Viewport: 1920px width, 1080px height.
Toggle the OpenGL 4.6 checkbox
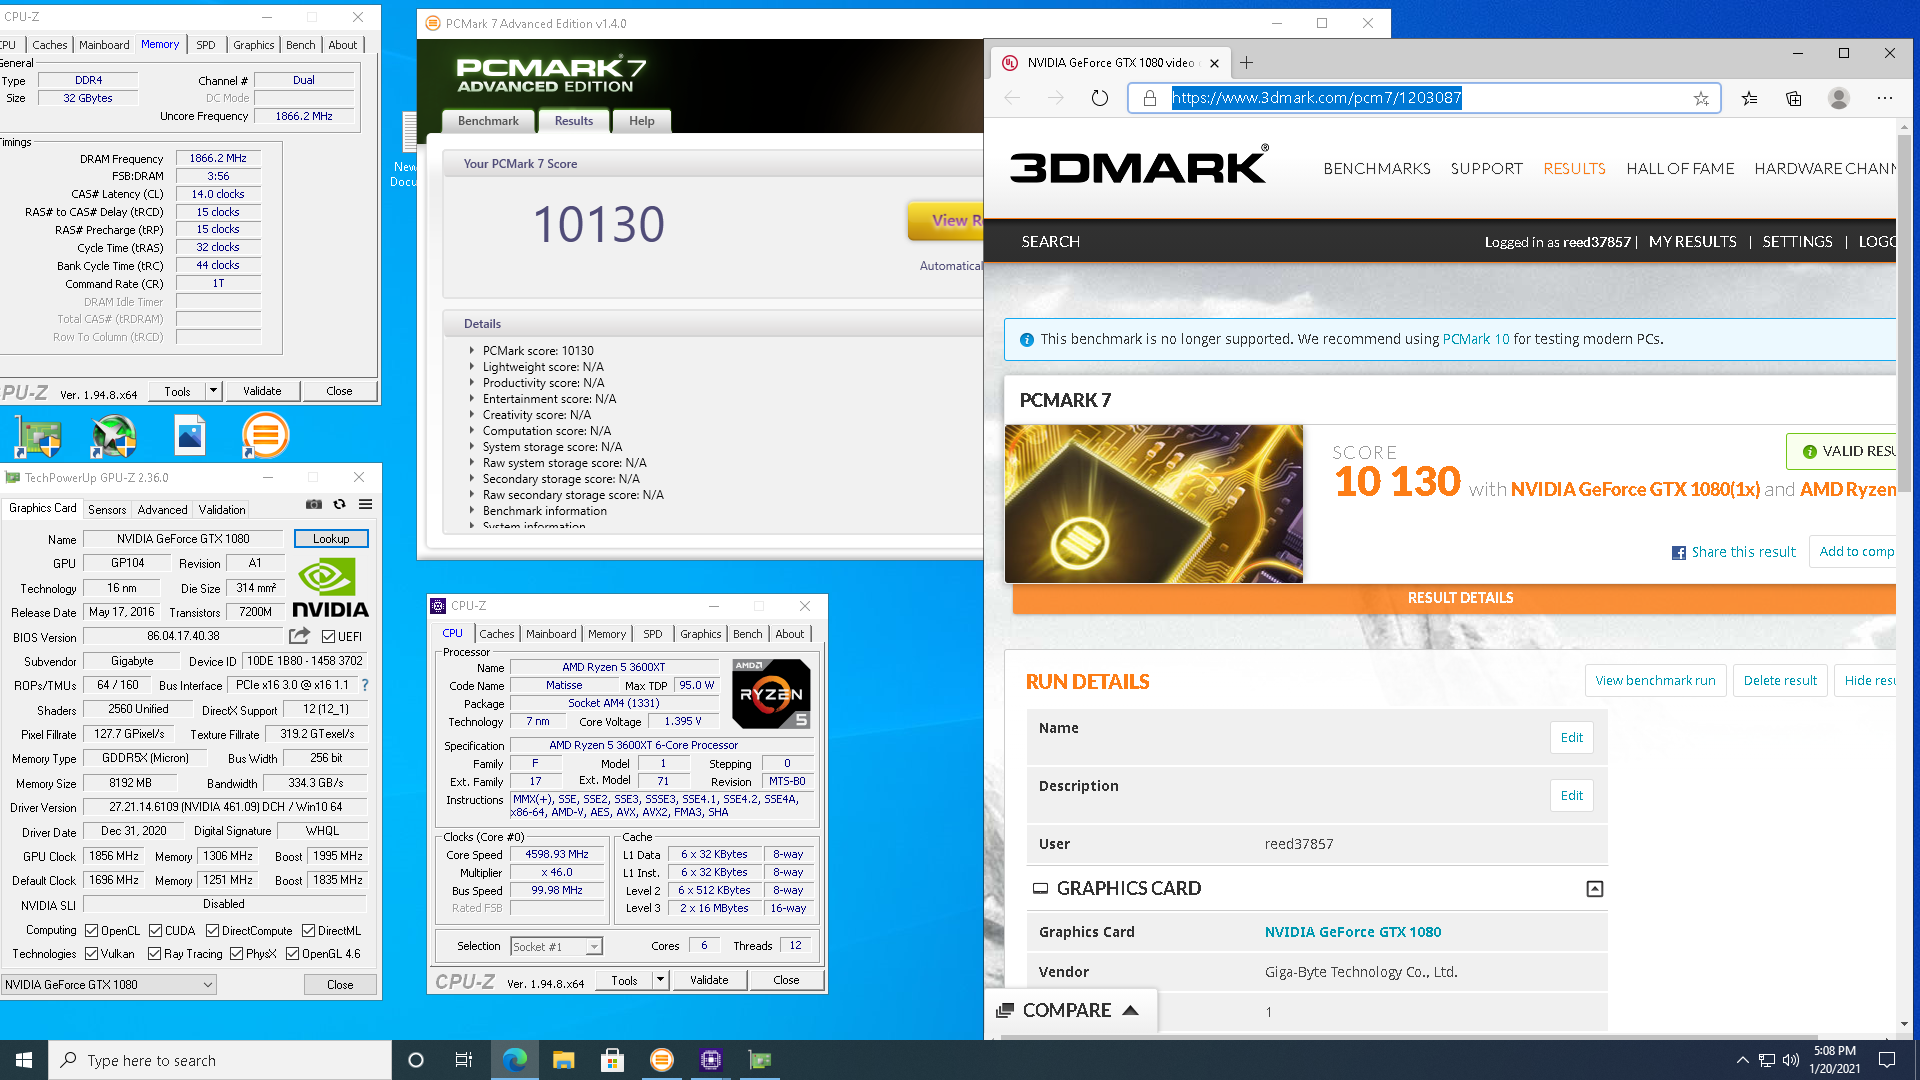click(292, 954)
